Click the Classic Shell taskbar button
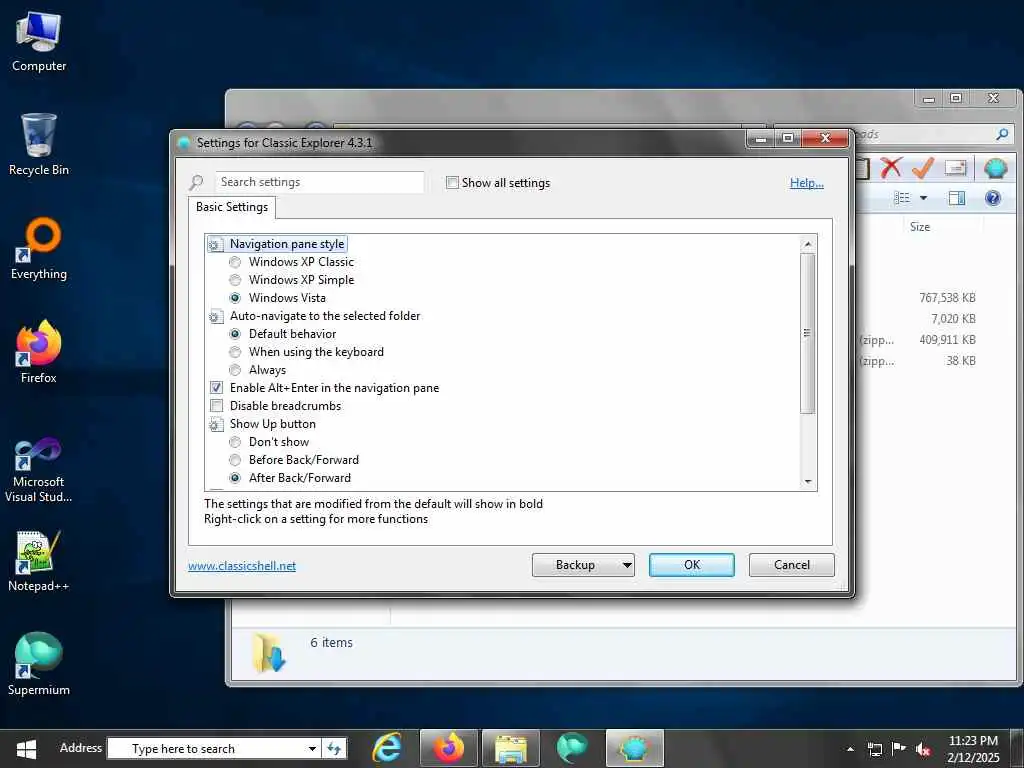1024x768 pixels. coord(635,748)
